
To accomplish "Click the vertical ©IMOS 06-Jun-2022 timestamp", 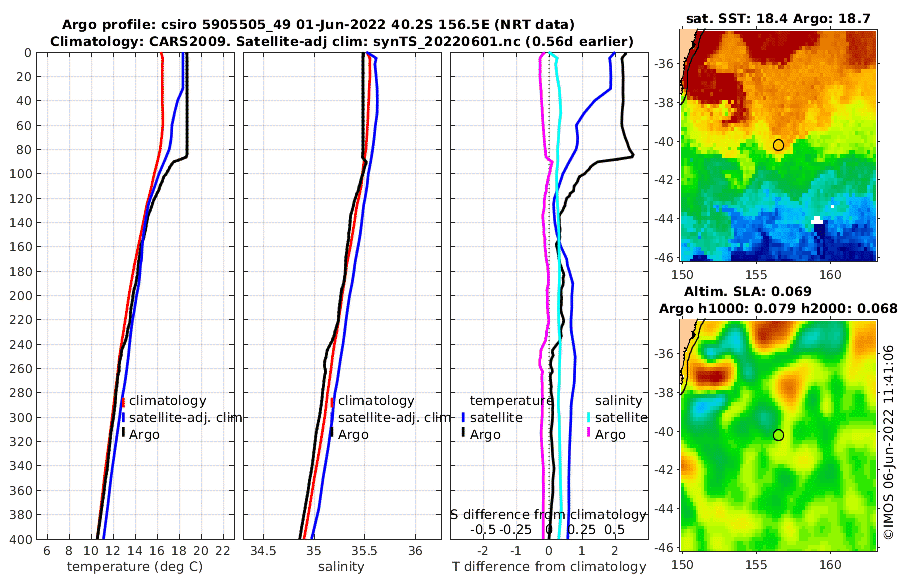I will [x=889, y=442].
